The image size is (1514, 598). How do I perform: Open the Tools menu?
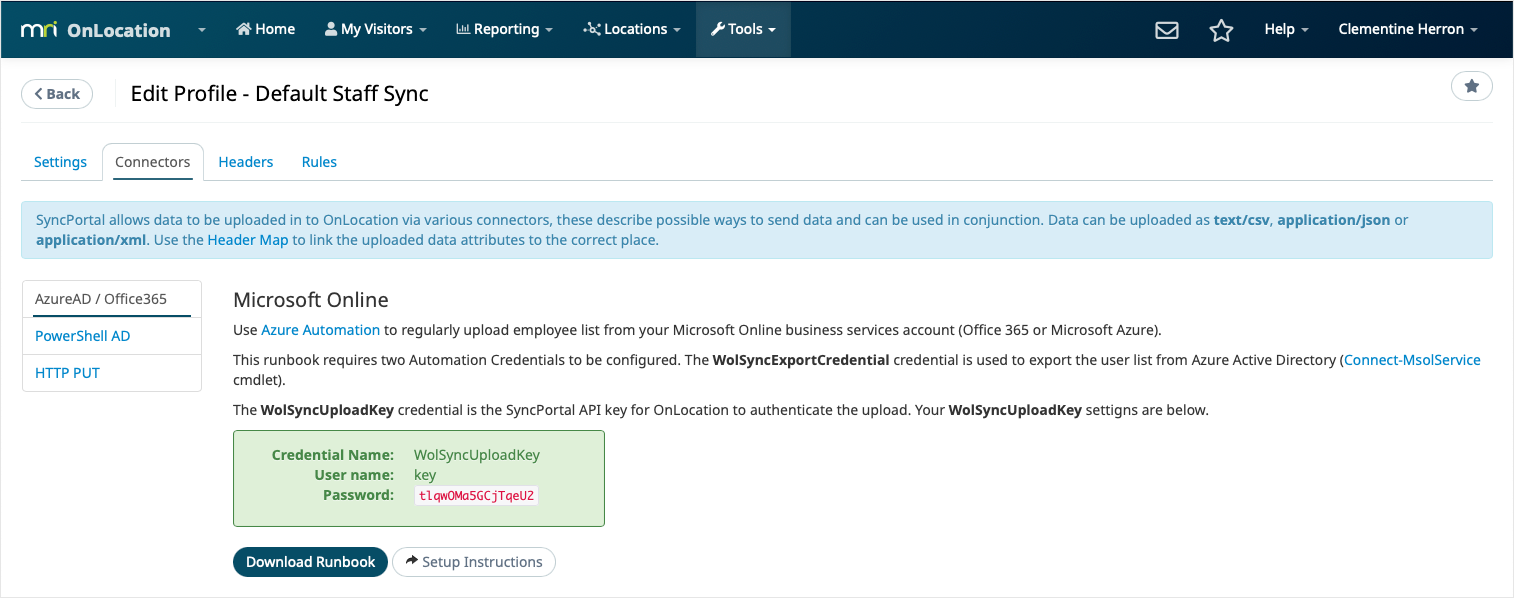(743, 29)
